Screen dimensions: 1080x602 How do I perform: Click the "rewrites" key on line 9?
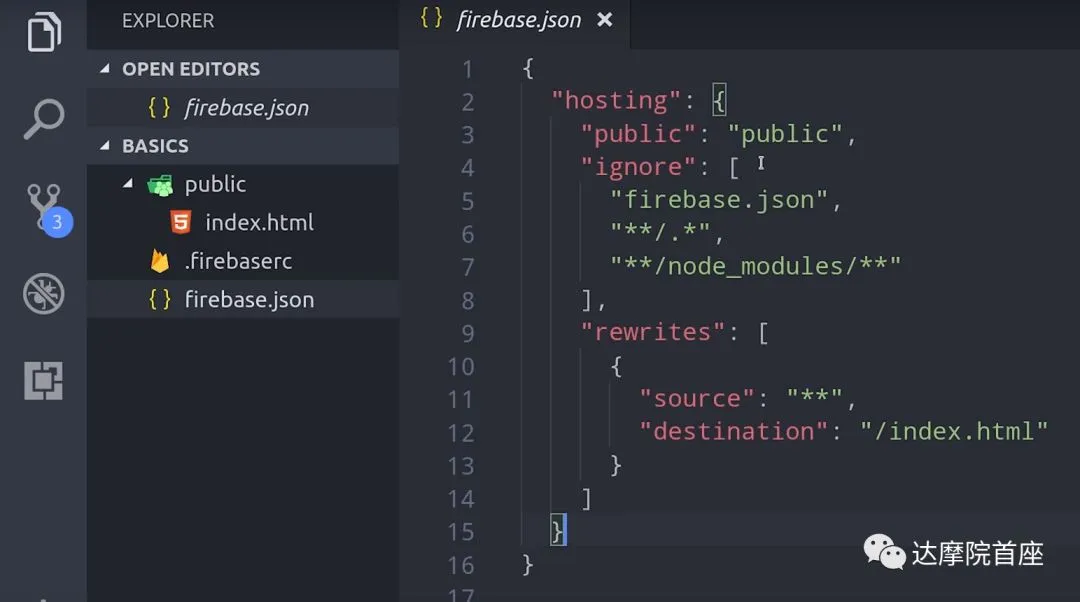click(653, 333)
